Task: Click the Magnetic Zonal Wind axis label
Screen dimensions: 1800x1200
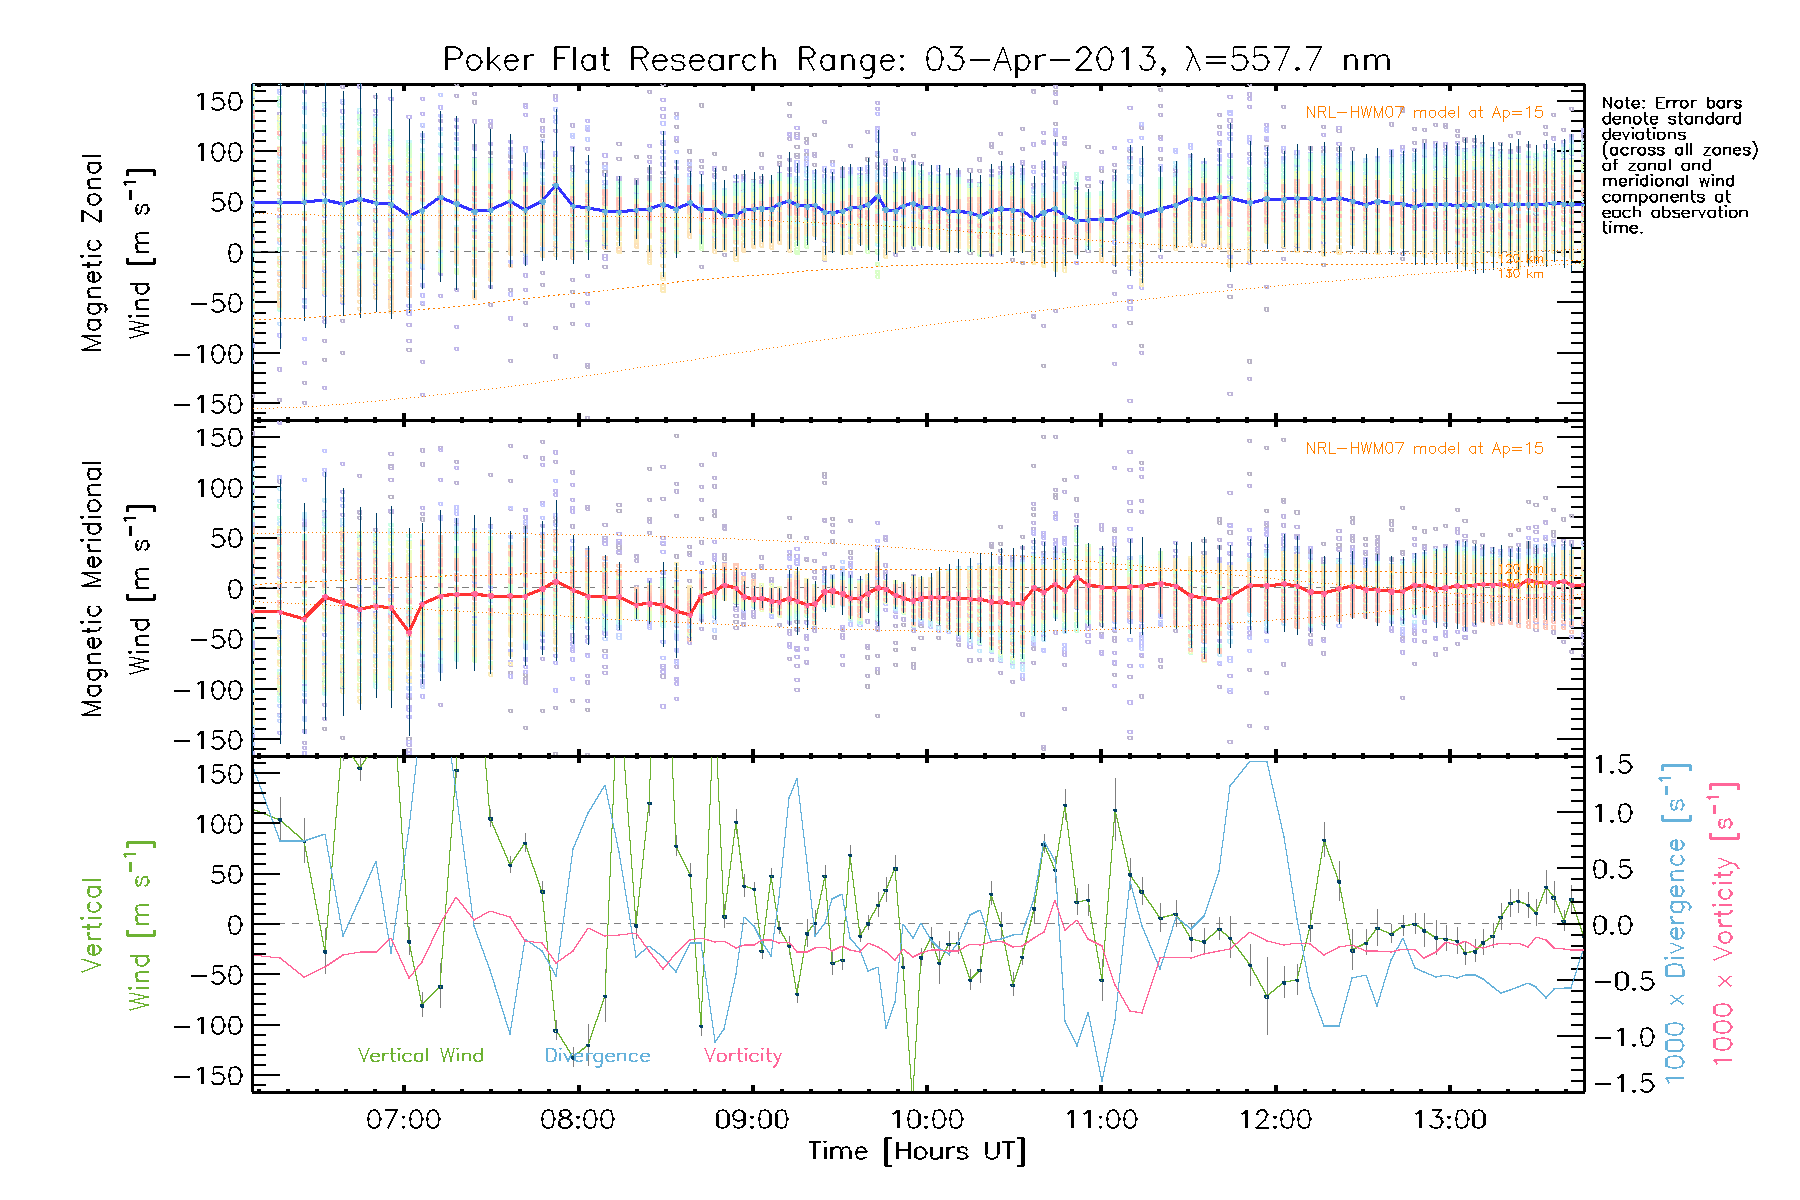Action: (x=116, y=252)
